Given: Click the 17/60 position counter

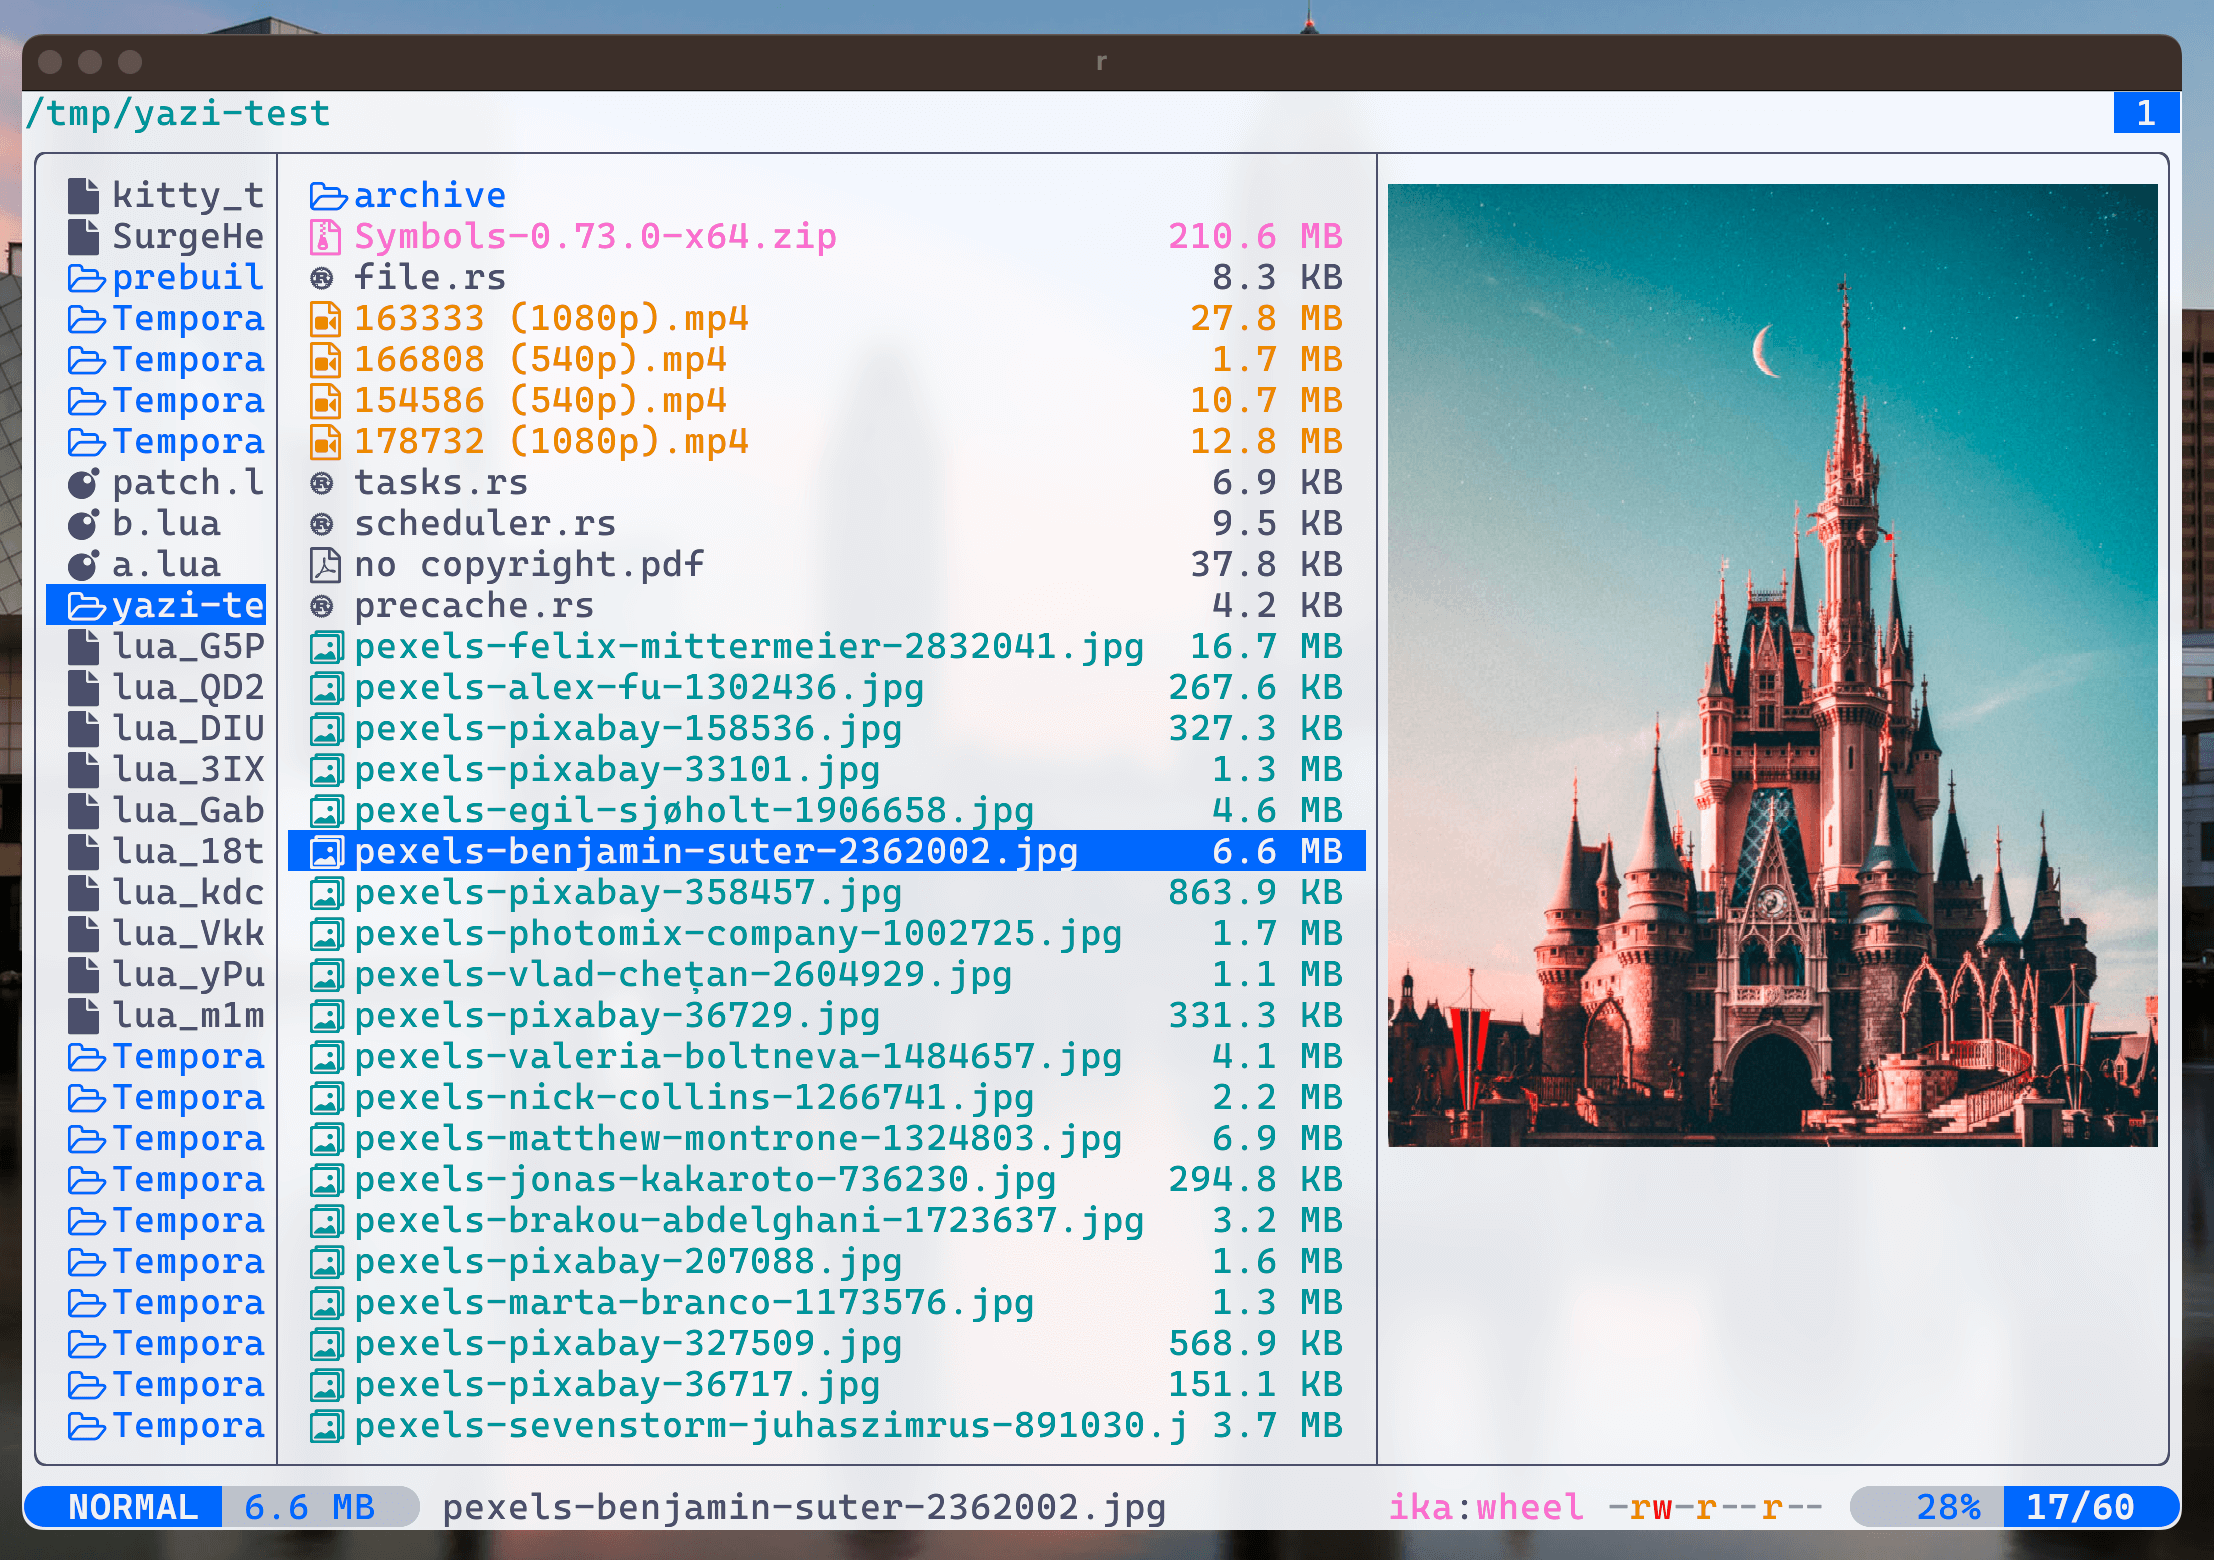Looking at the screenshot, I should [2080, 1507].
